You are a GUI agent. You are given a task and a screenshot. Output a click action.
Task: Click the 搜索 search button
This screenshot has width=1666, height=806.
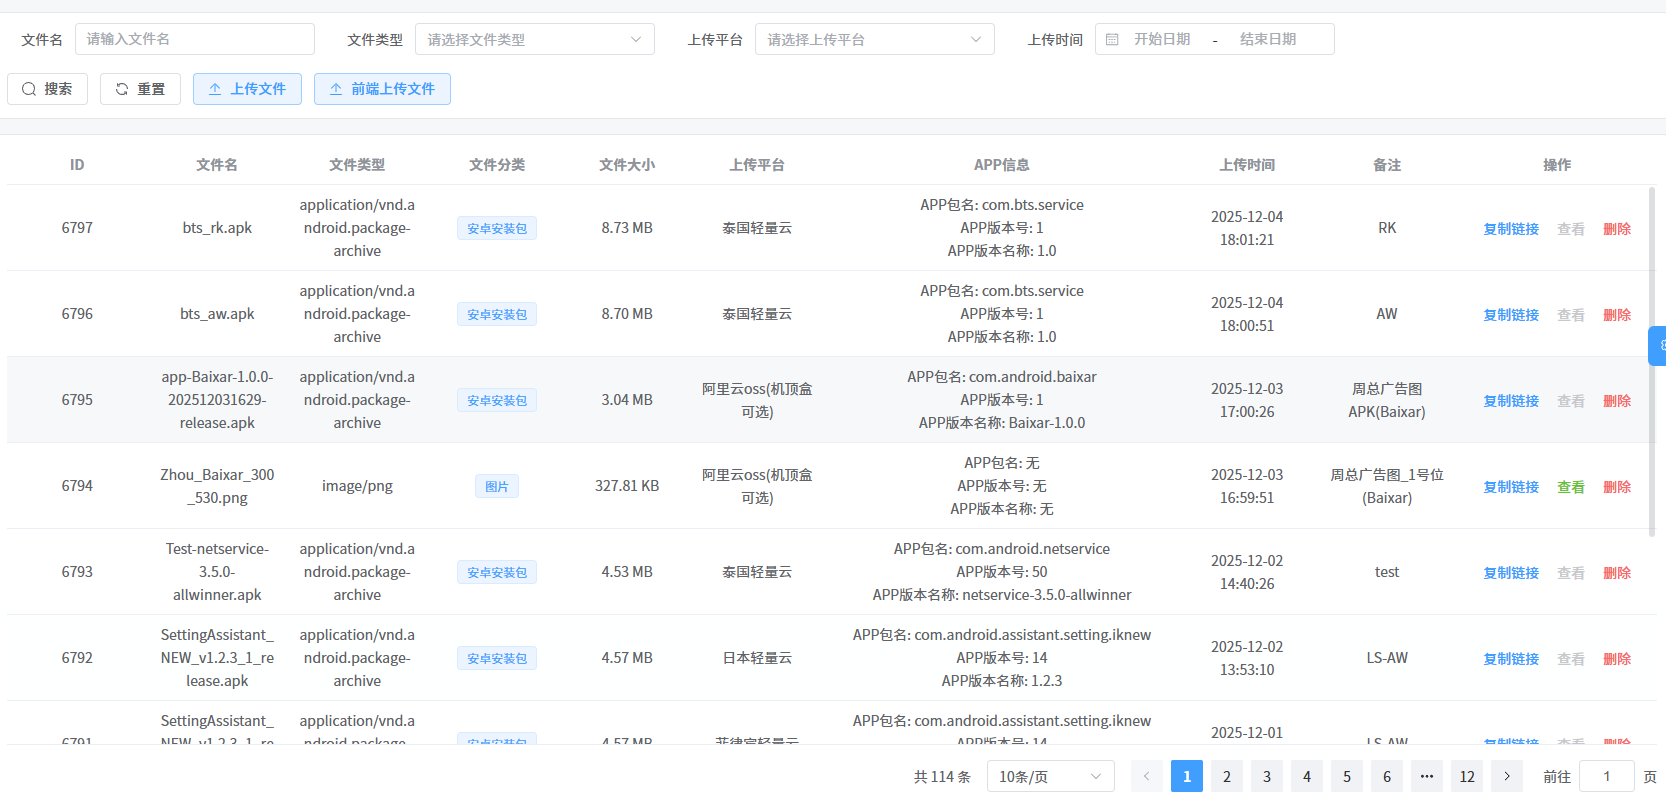click(47, 89)
